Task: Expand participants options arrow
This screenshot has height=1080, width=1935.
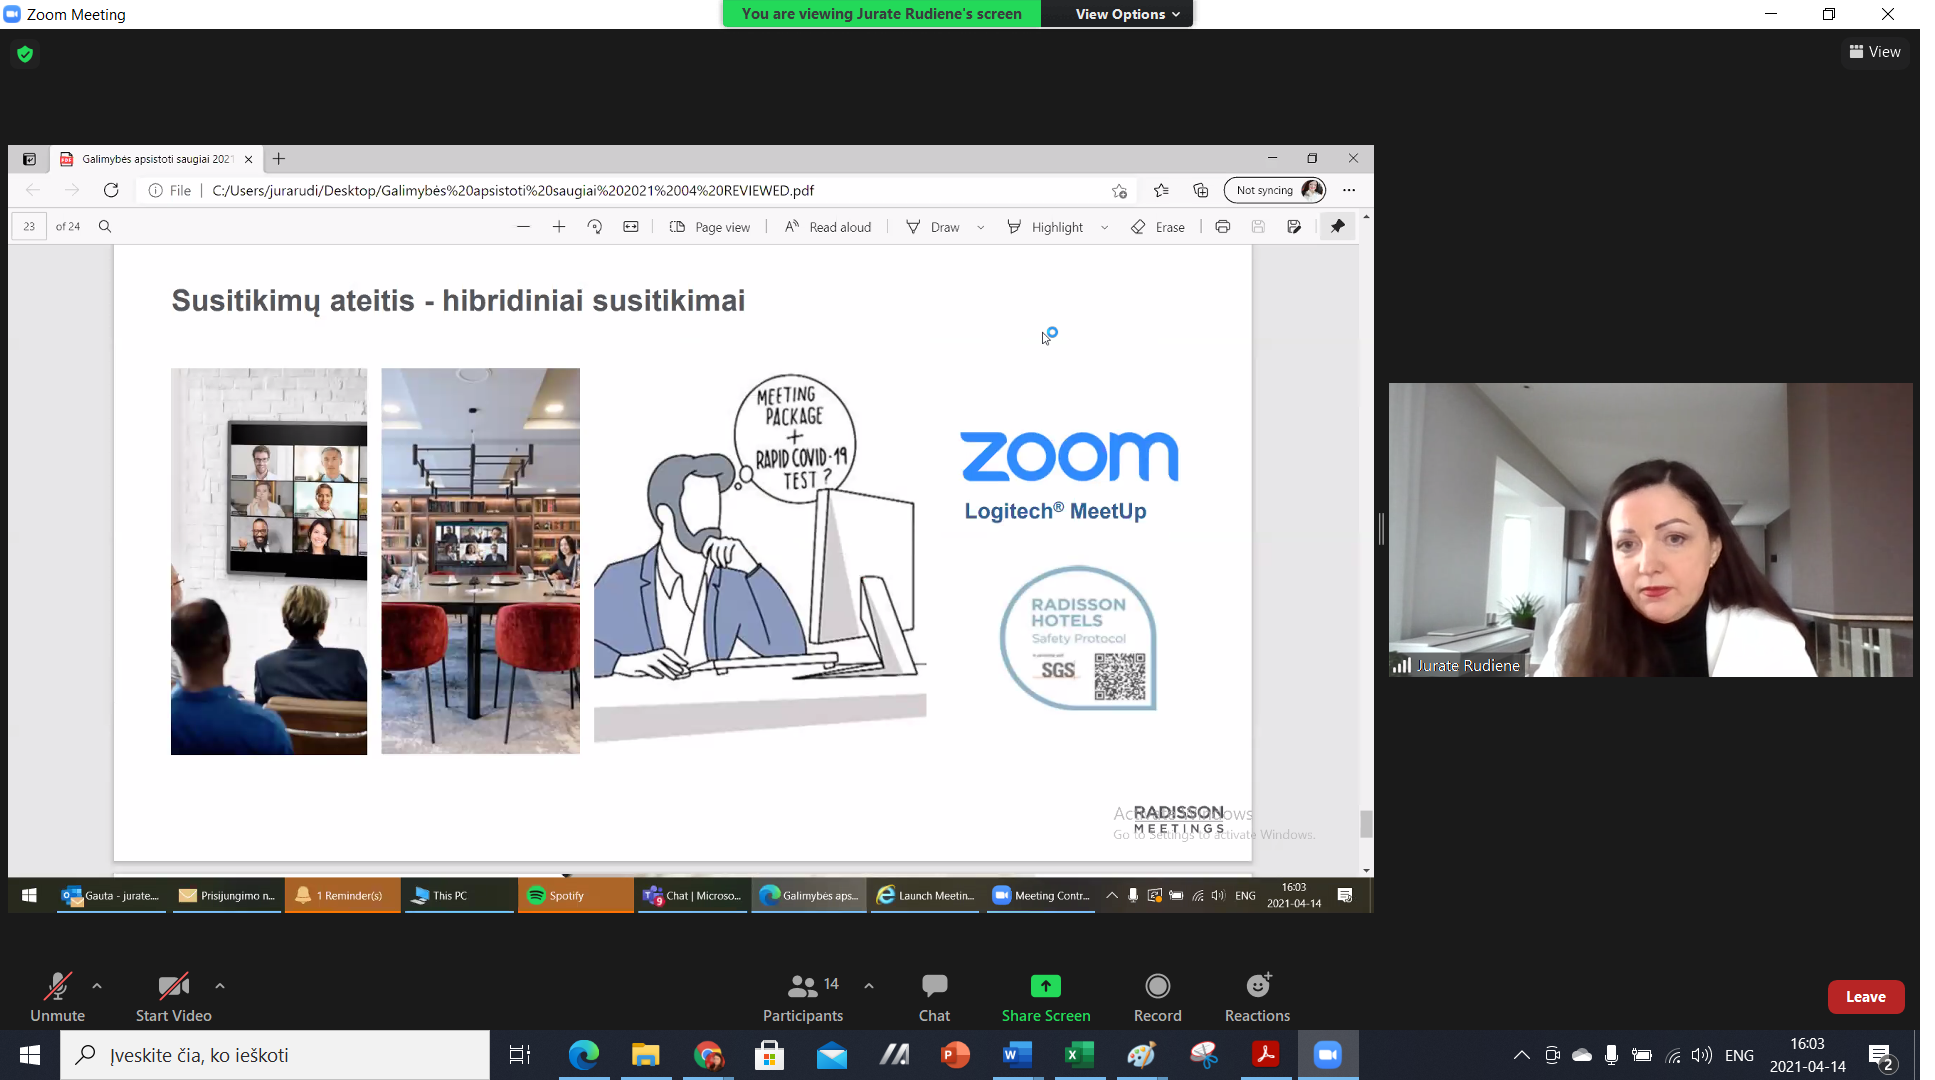Action: [869, 986]
